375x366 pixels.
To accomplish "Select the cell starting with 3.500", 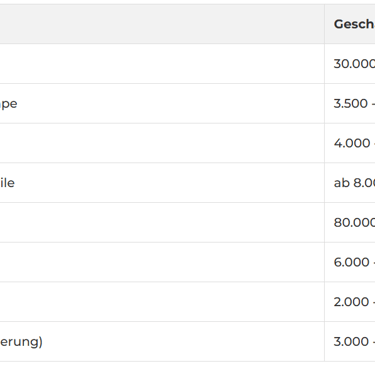I will click(x=350, y=103).
